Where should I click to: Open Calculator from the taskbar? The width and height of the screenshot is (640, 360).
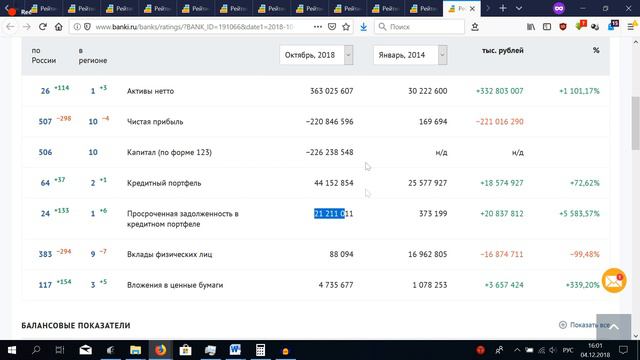pos(260,350)
